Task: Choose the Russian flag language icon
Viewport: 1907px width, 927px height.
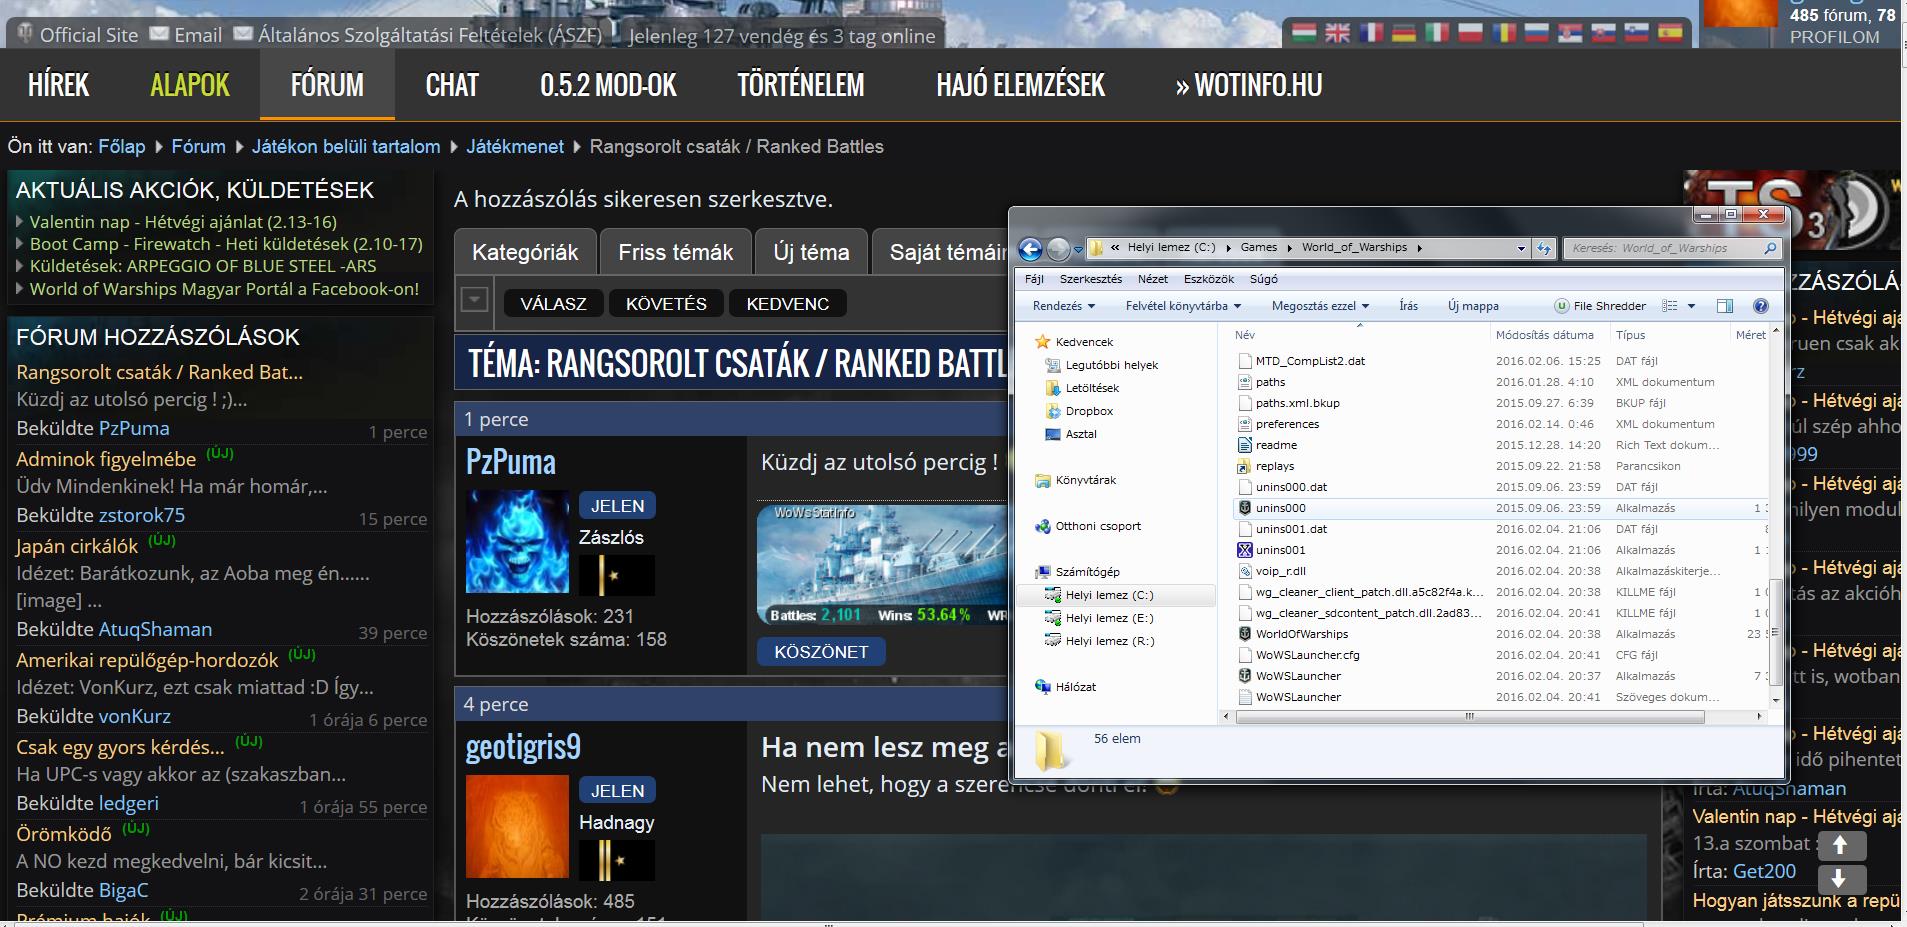Action: pyautogui.click(x=1536, y=32)
